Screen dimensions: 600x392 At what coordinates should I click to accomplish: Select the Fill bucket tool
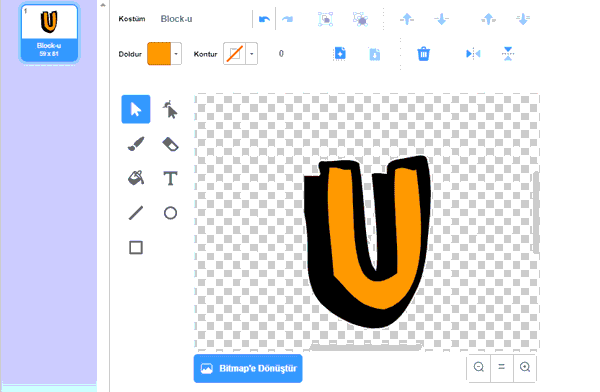pos(136,178)
